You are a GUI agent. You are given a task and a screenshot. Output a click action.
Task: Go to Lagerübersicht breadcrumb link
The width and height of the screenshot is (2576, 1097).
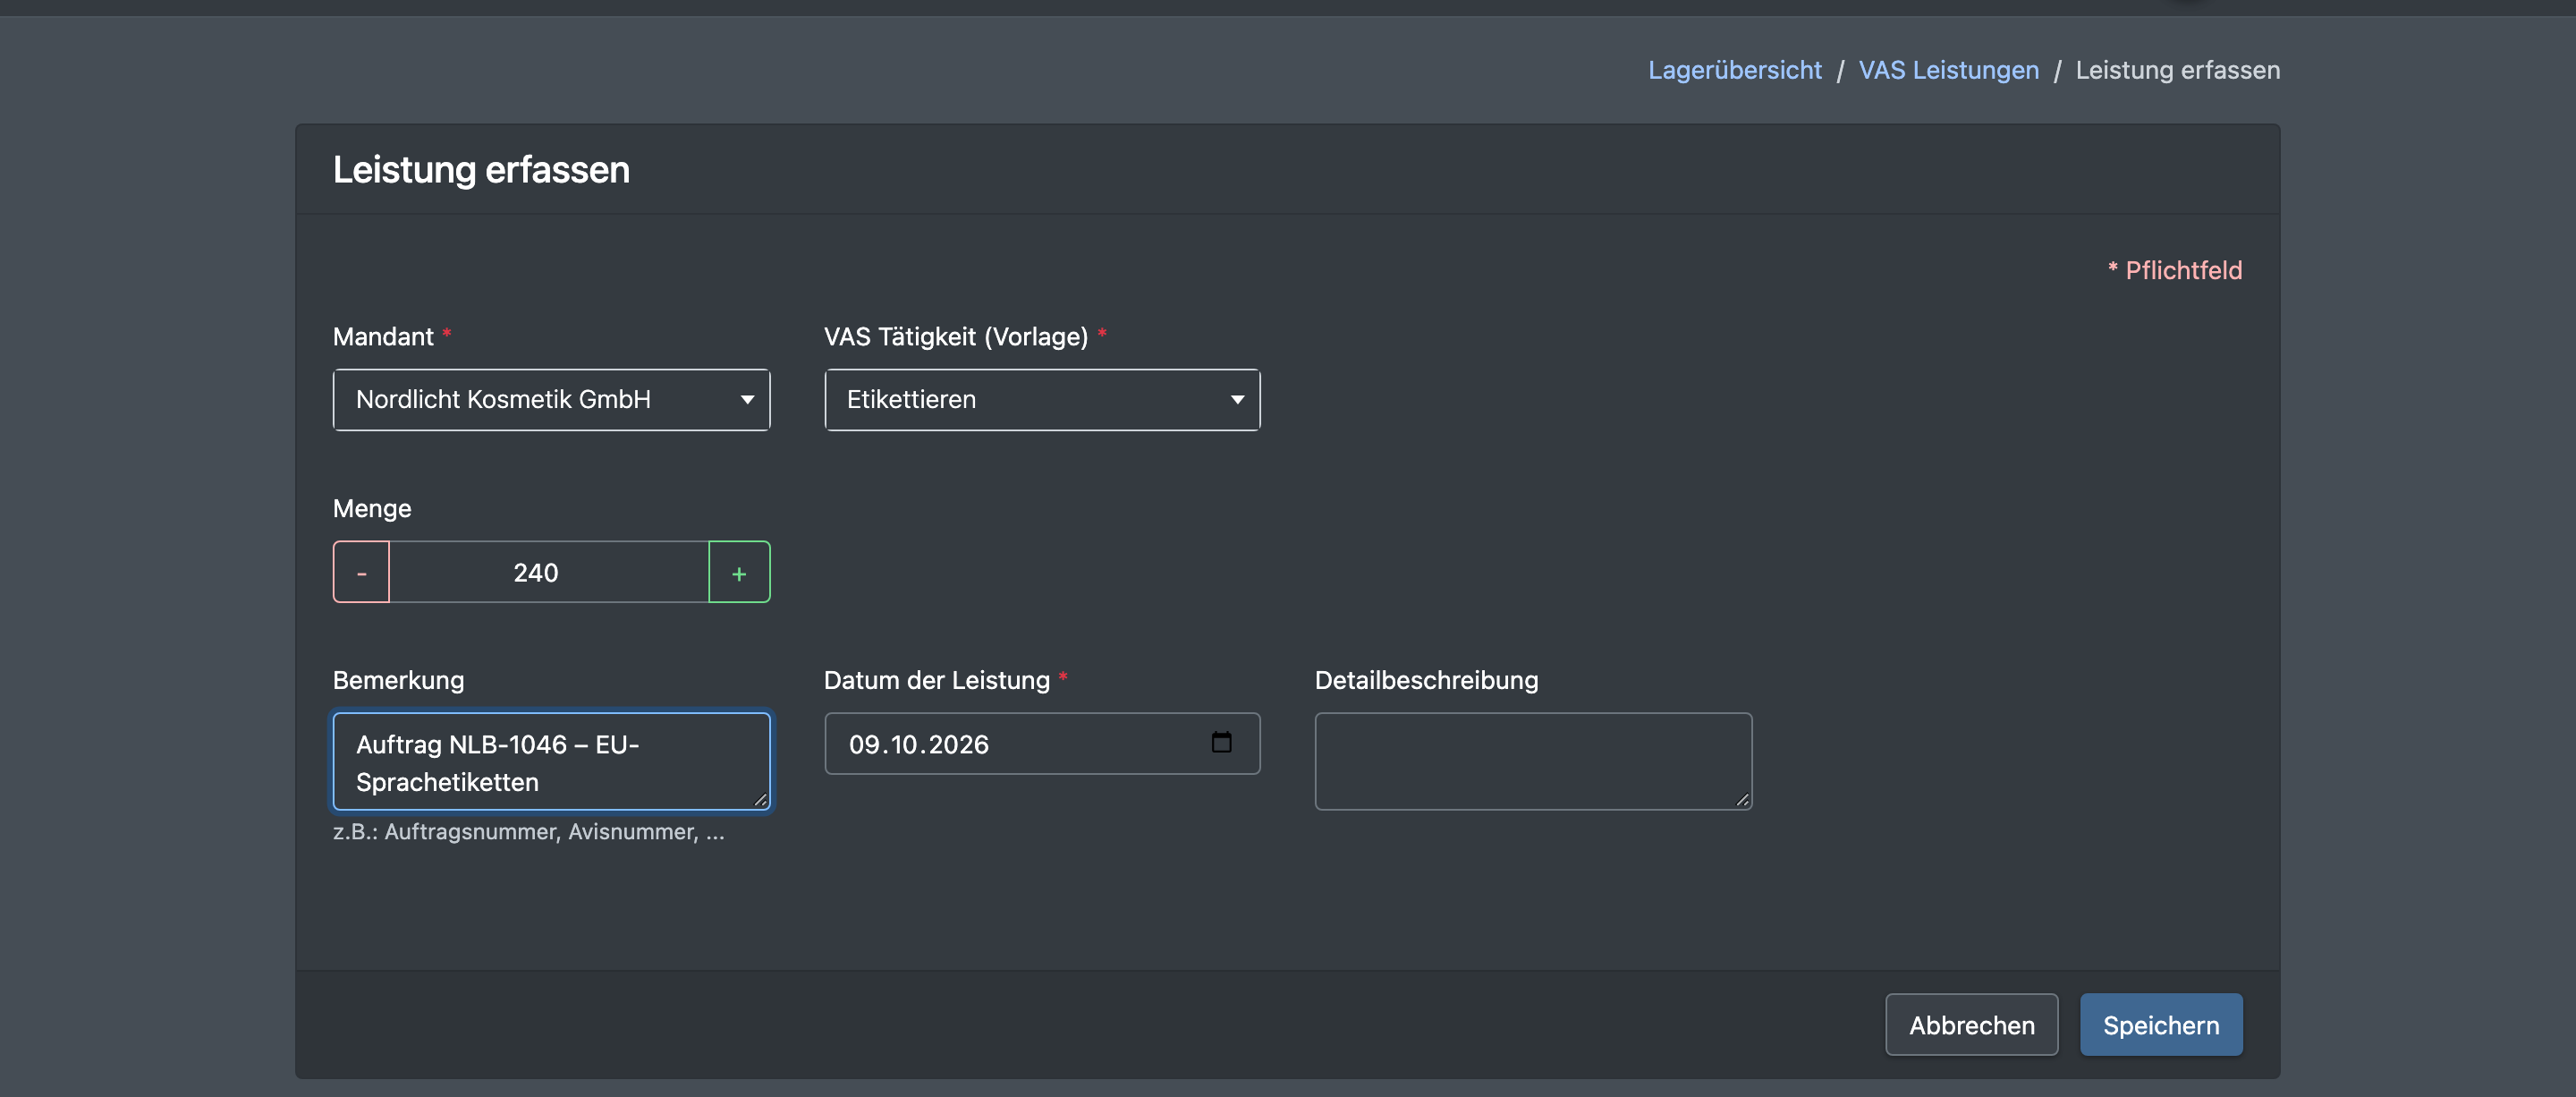point(1734,70)
